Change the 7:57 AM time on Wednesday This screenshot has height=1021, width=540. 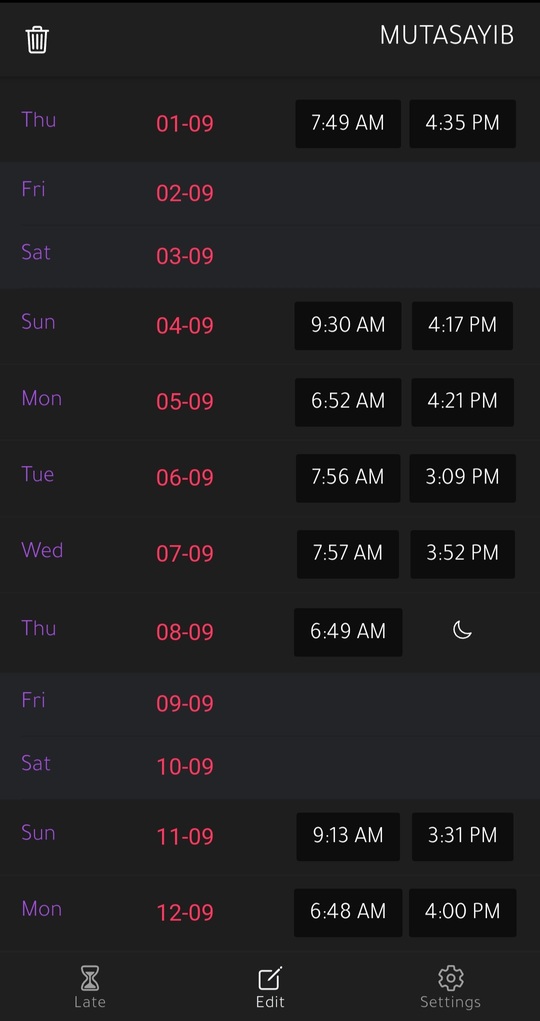point(348,553)
